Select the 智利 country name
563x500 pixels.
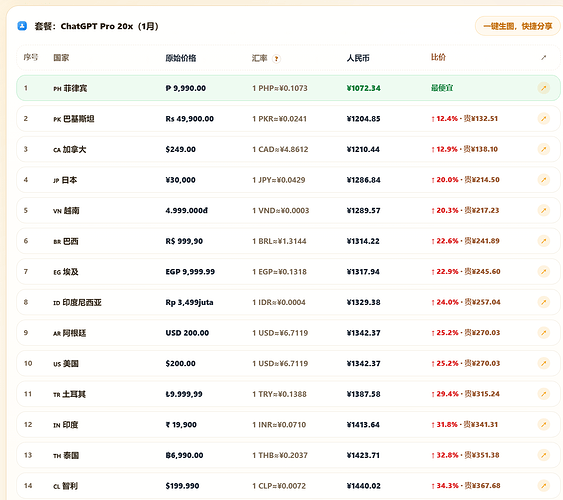[70, 486]
